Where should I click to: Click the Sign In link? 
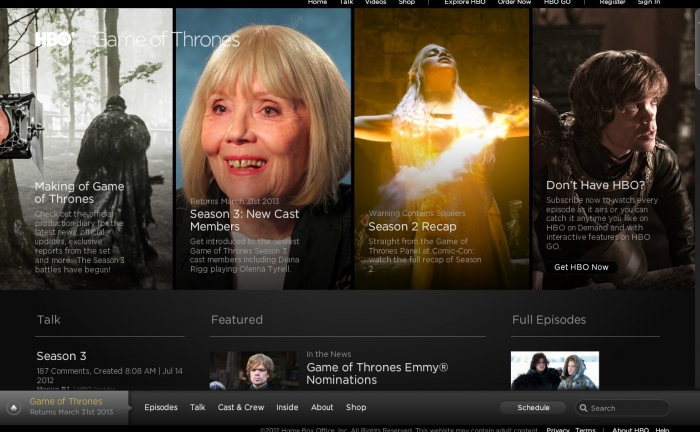[x=649, y=2]
